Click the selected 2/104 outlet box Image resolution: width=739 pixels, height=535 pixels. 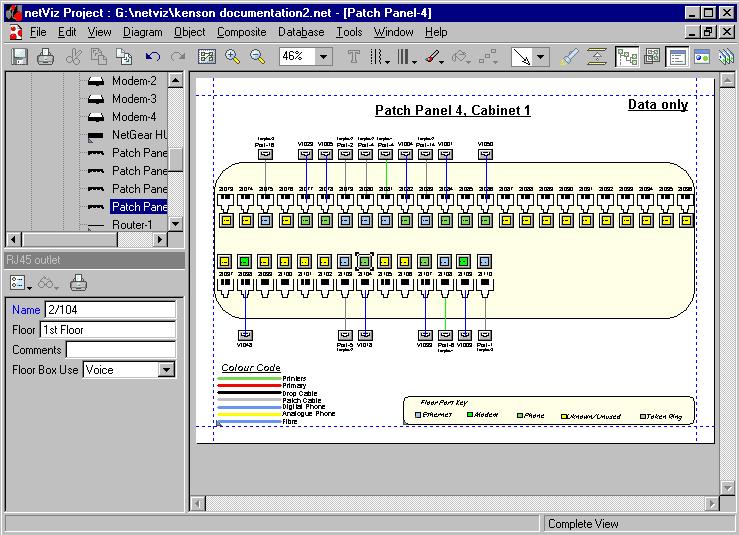click(364, 261)
